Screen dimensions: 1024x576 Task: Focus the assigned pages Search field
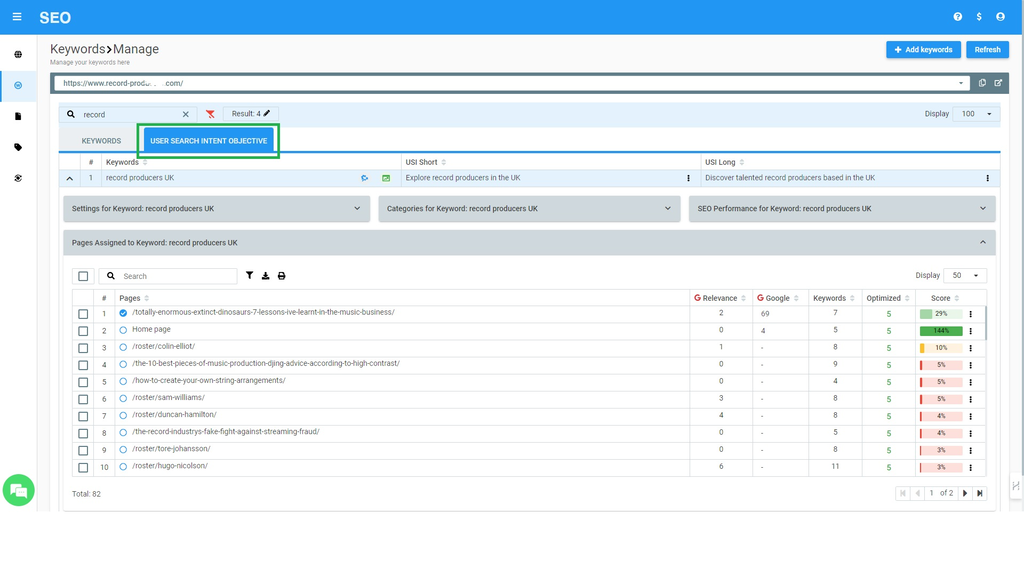pyautogui.click(x=168, y=276)
